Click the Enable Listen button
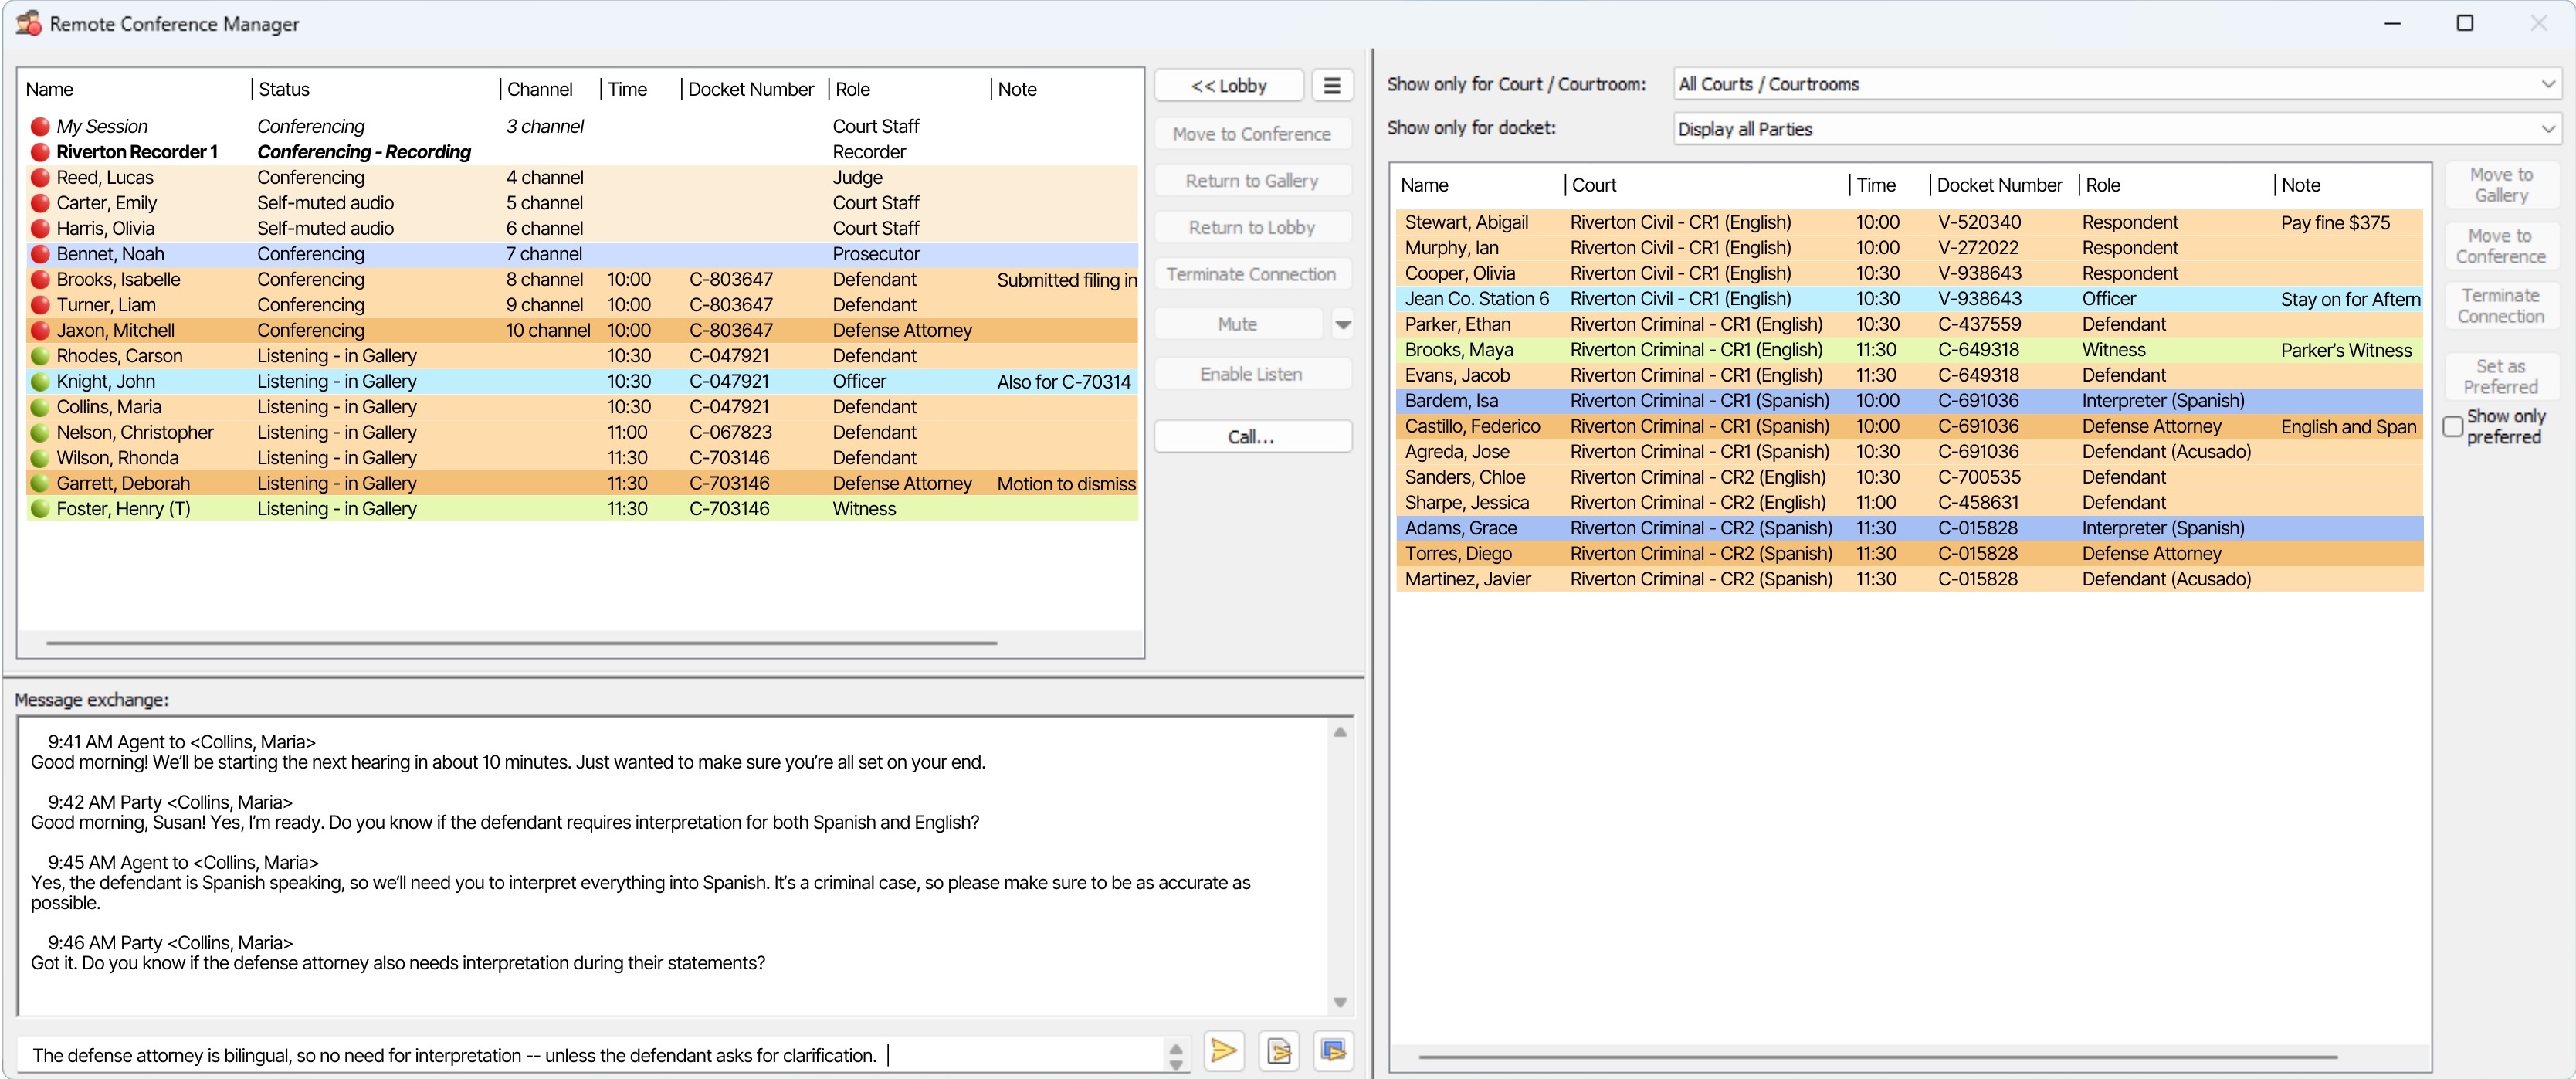The height and width of the screenshot is (1079, 2576). [x=1252, y=374]
